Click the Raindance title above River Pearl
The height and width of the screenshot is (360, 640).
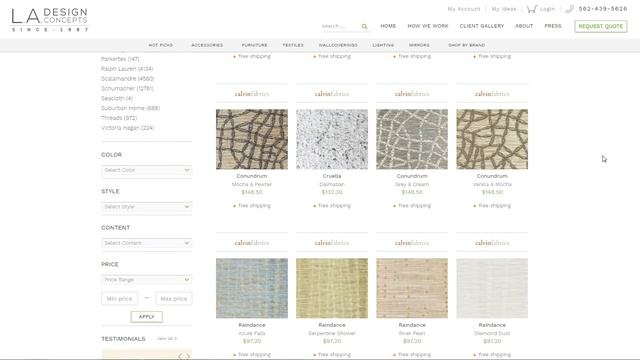[x=412, y=325]
